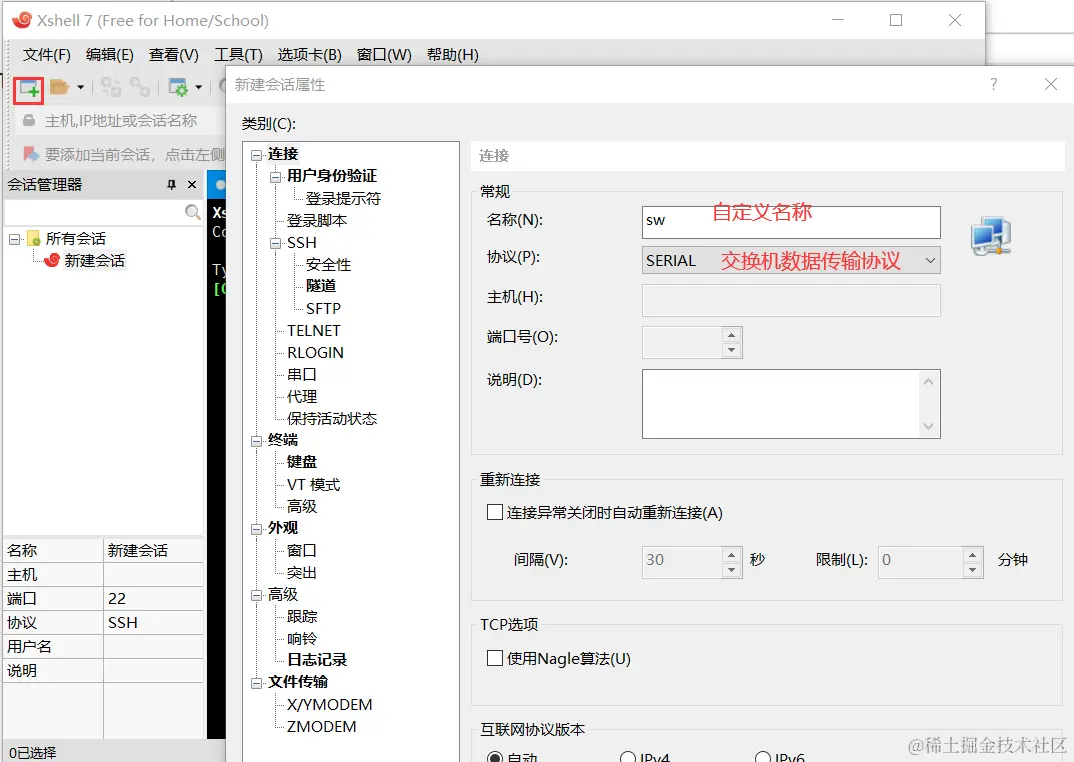Open the 窗口(W) menu
Screen dimensions: 1074x762
[x=384, y=55]
